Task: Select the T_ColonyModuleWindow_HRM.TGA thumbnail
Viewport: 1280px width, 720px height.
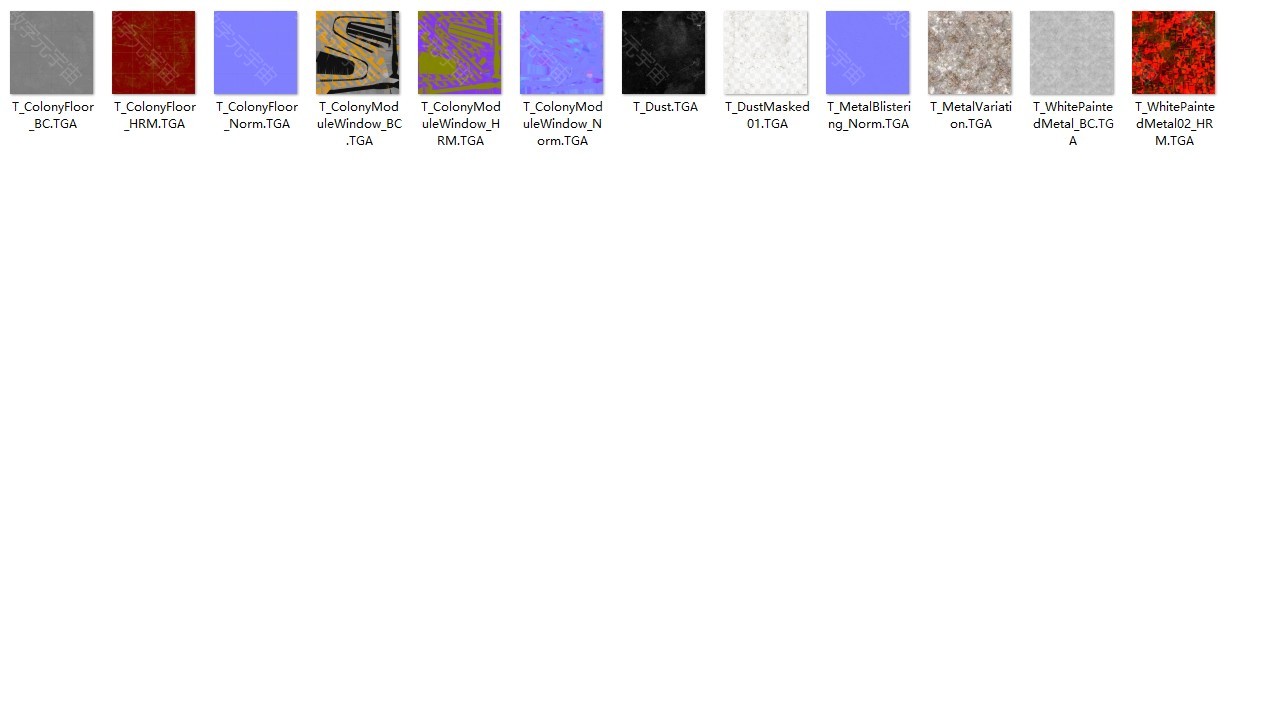Action: pos(459,53)
